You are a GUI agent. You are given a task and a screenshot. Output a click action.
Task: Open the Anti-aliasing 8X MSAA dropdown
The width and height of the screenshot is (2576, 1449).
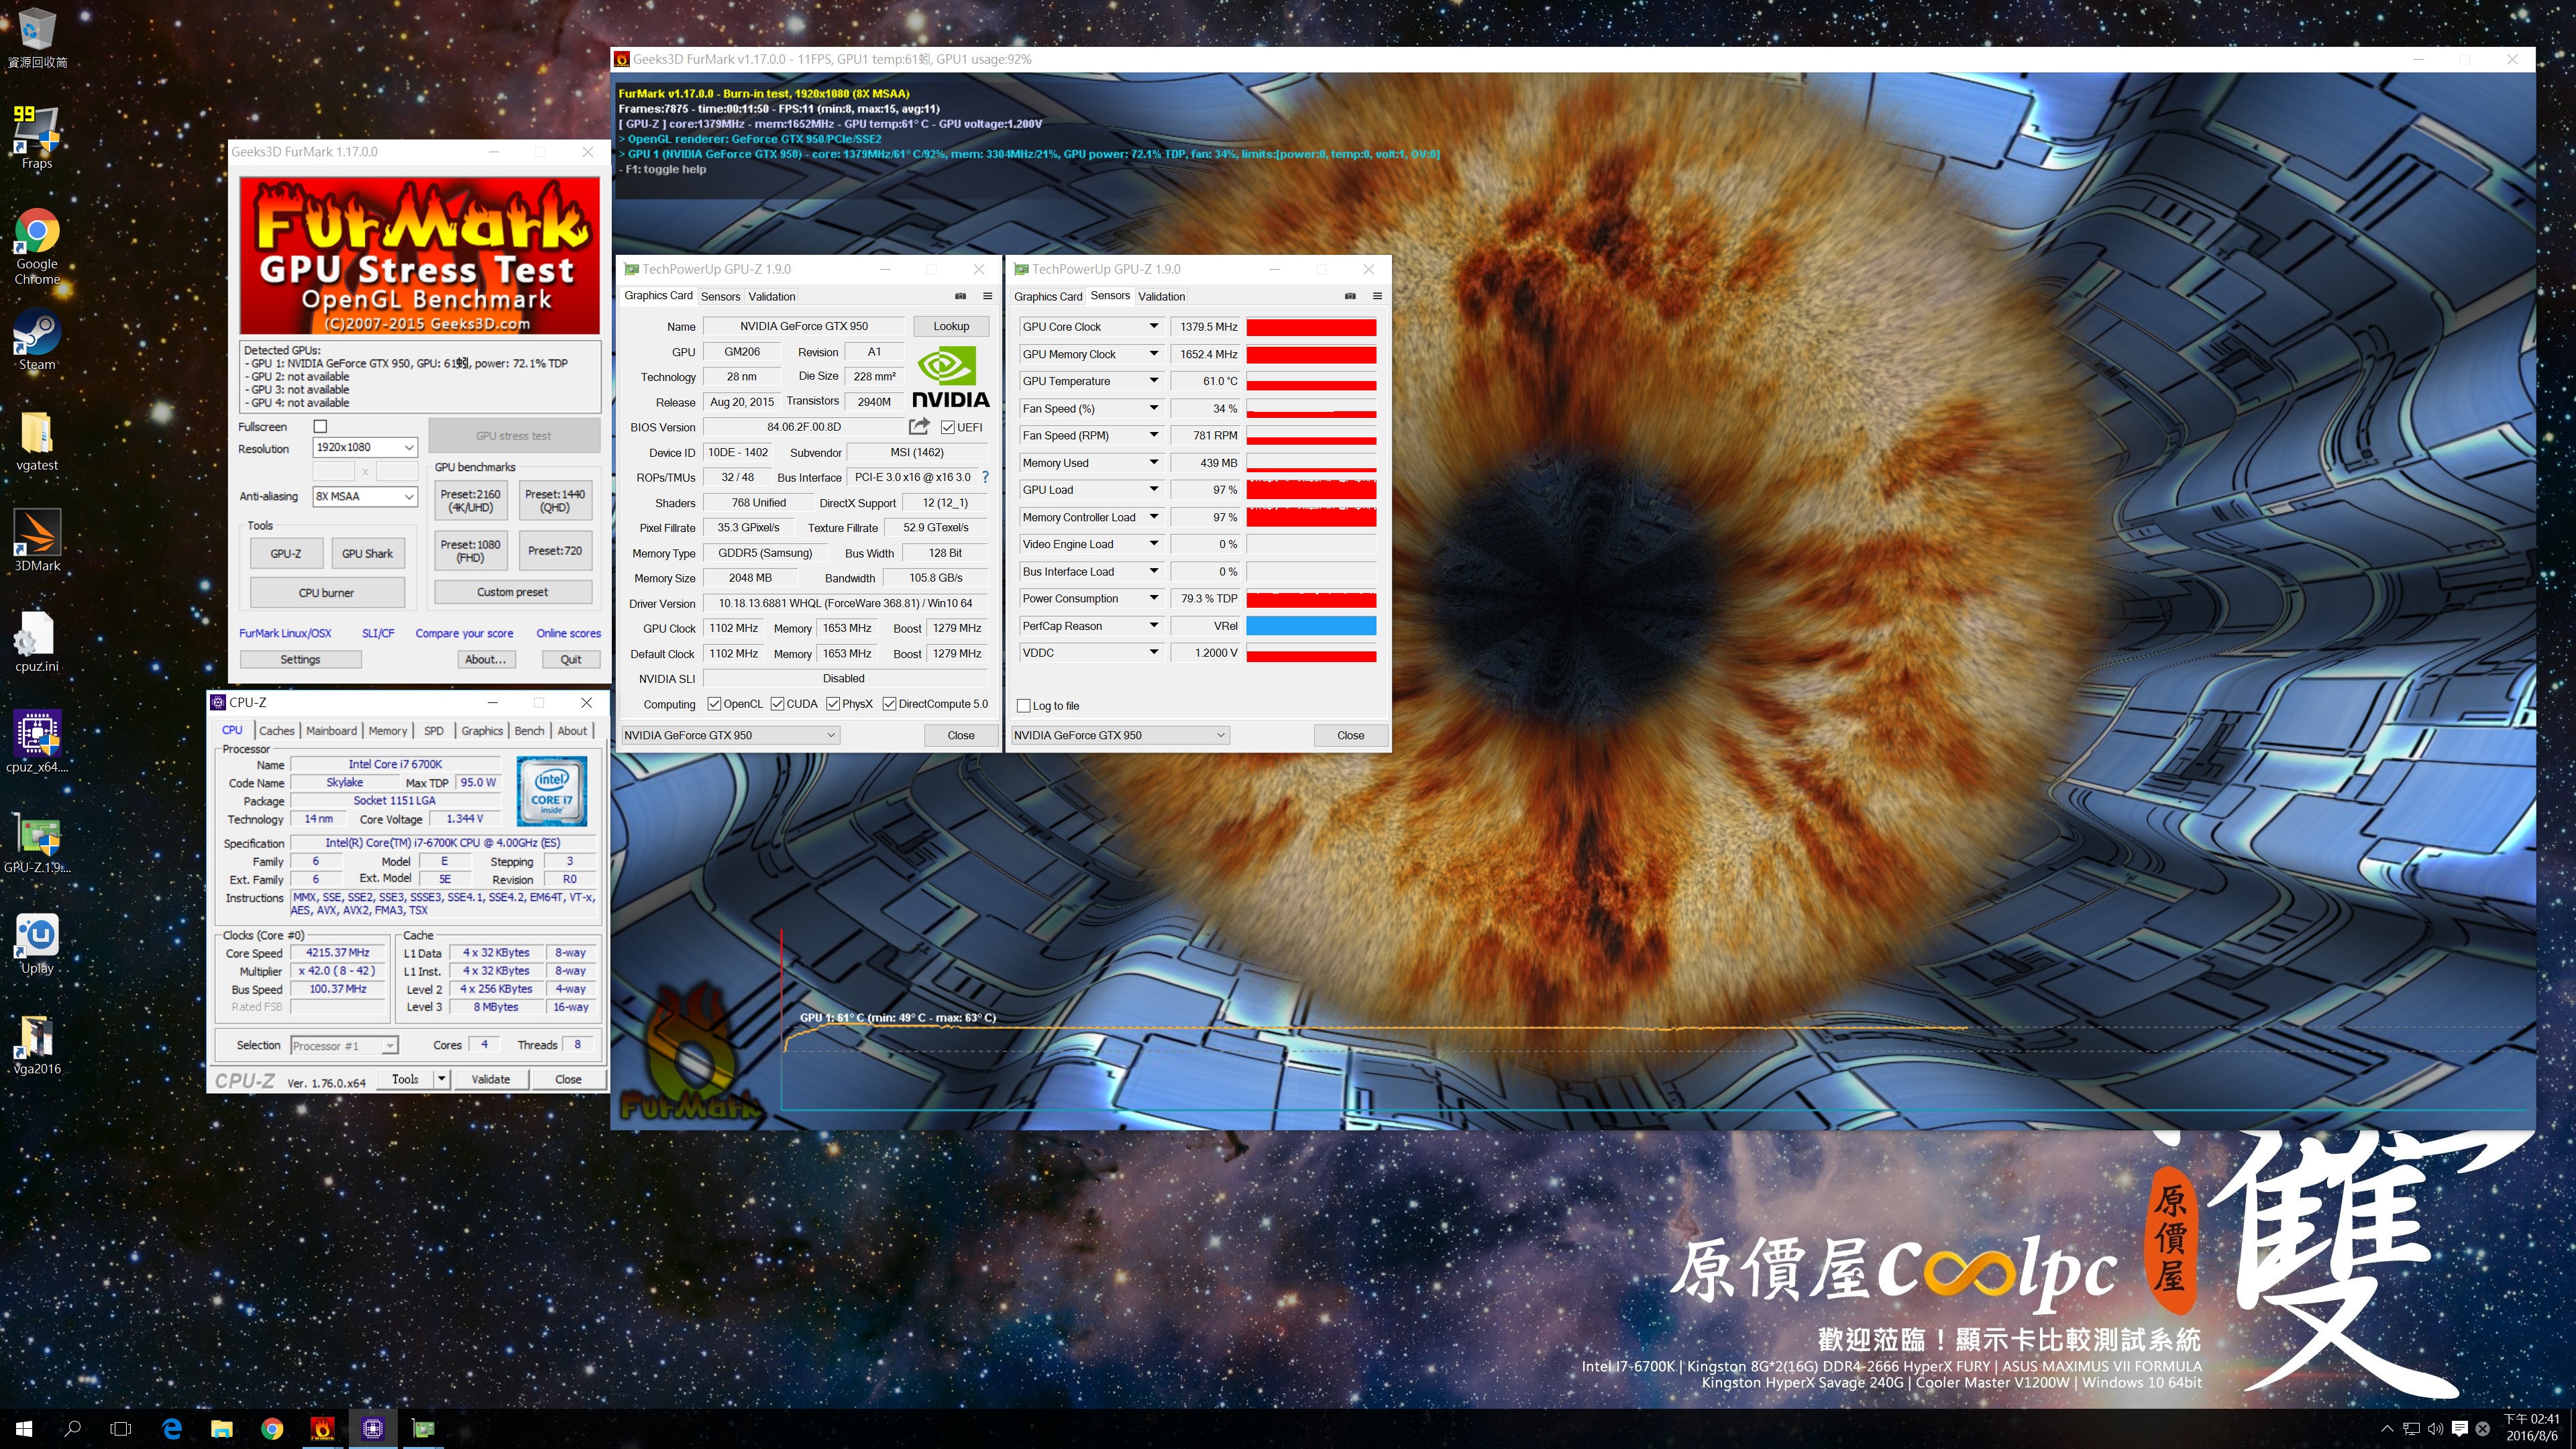(x=365, y=496)
